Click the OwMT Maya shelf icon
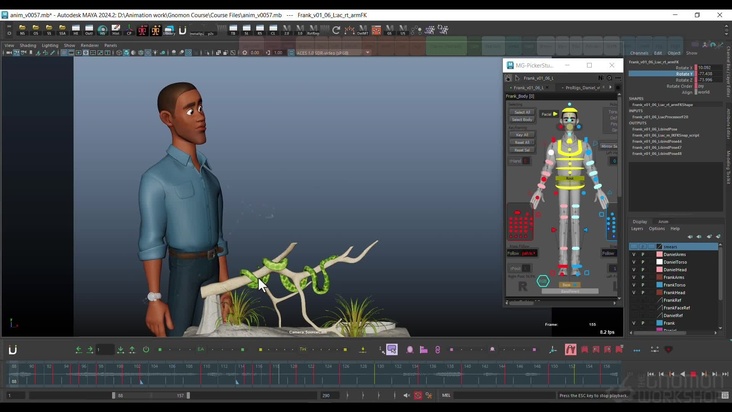This screenshot has height=412, width=732. pyautogui.click(x=363, y=30)
